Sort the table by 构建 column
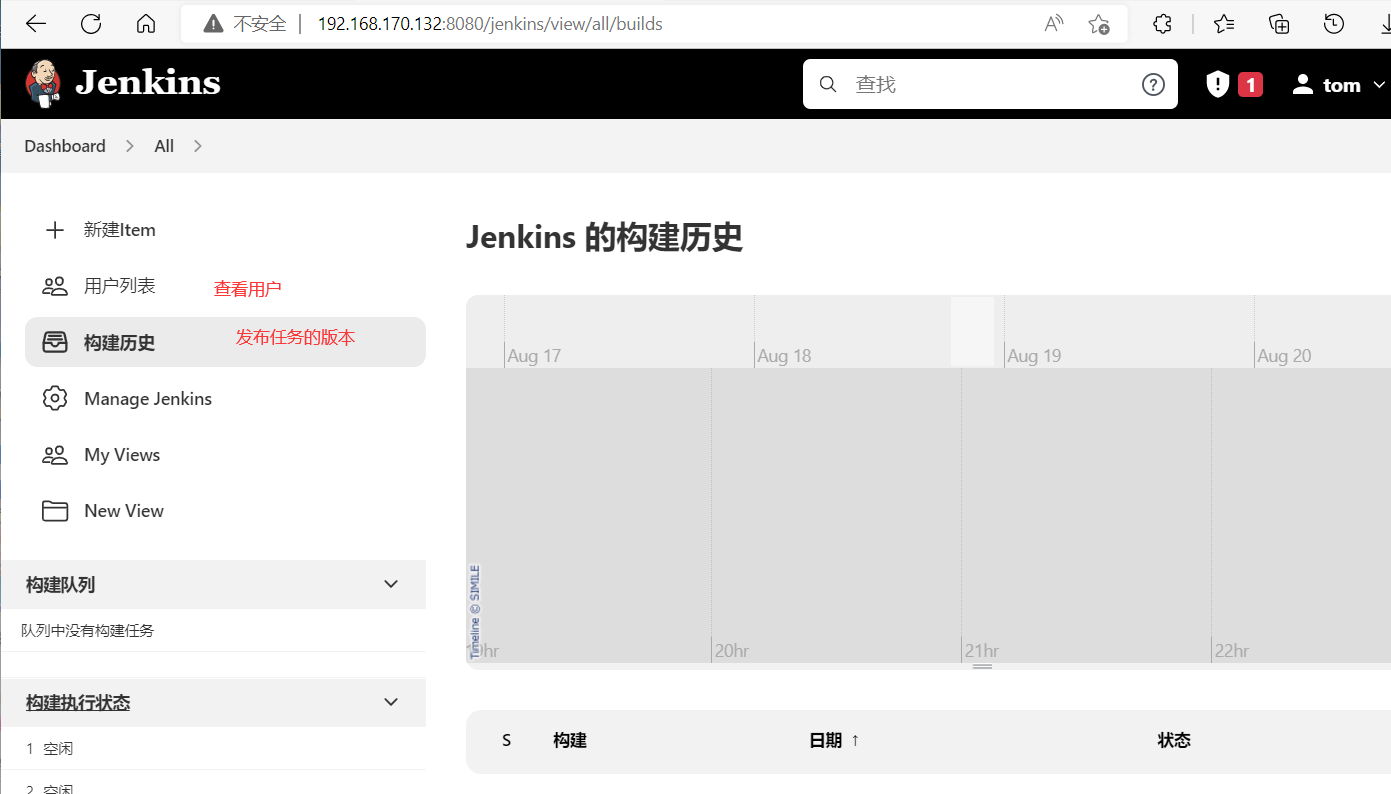 (x=570, y=741)
